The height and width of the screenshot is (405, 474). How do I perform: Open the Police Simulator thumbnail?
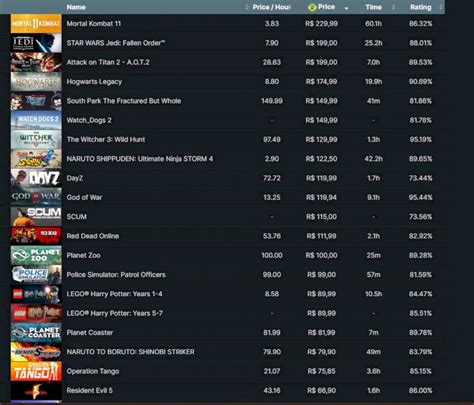36,275
